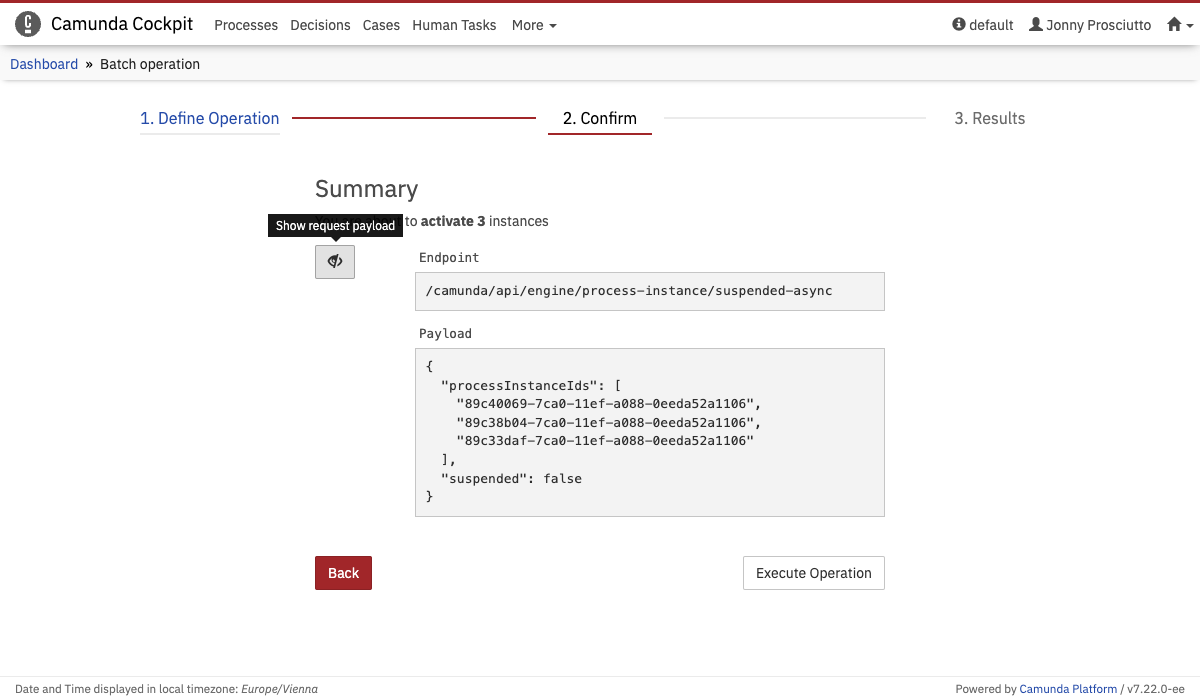Screen dimensions: 1200x700
Task: Open the Cases section
Action: (x=381, y=25)
